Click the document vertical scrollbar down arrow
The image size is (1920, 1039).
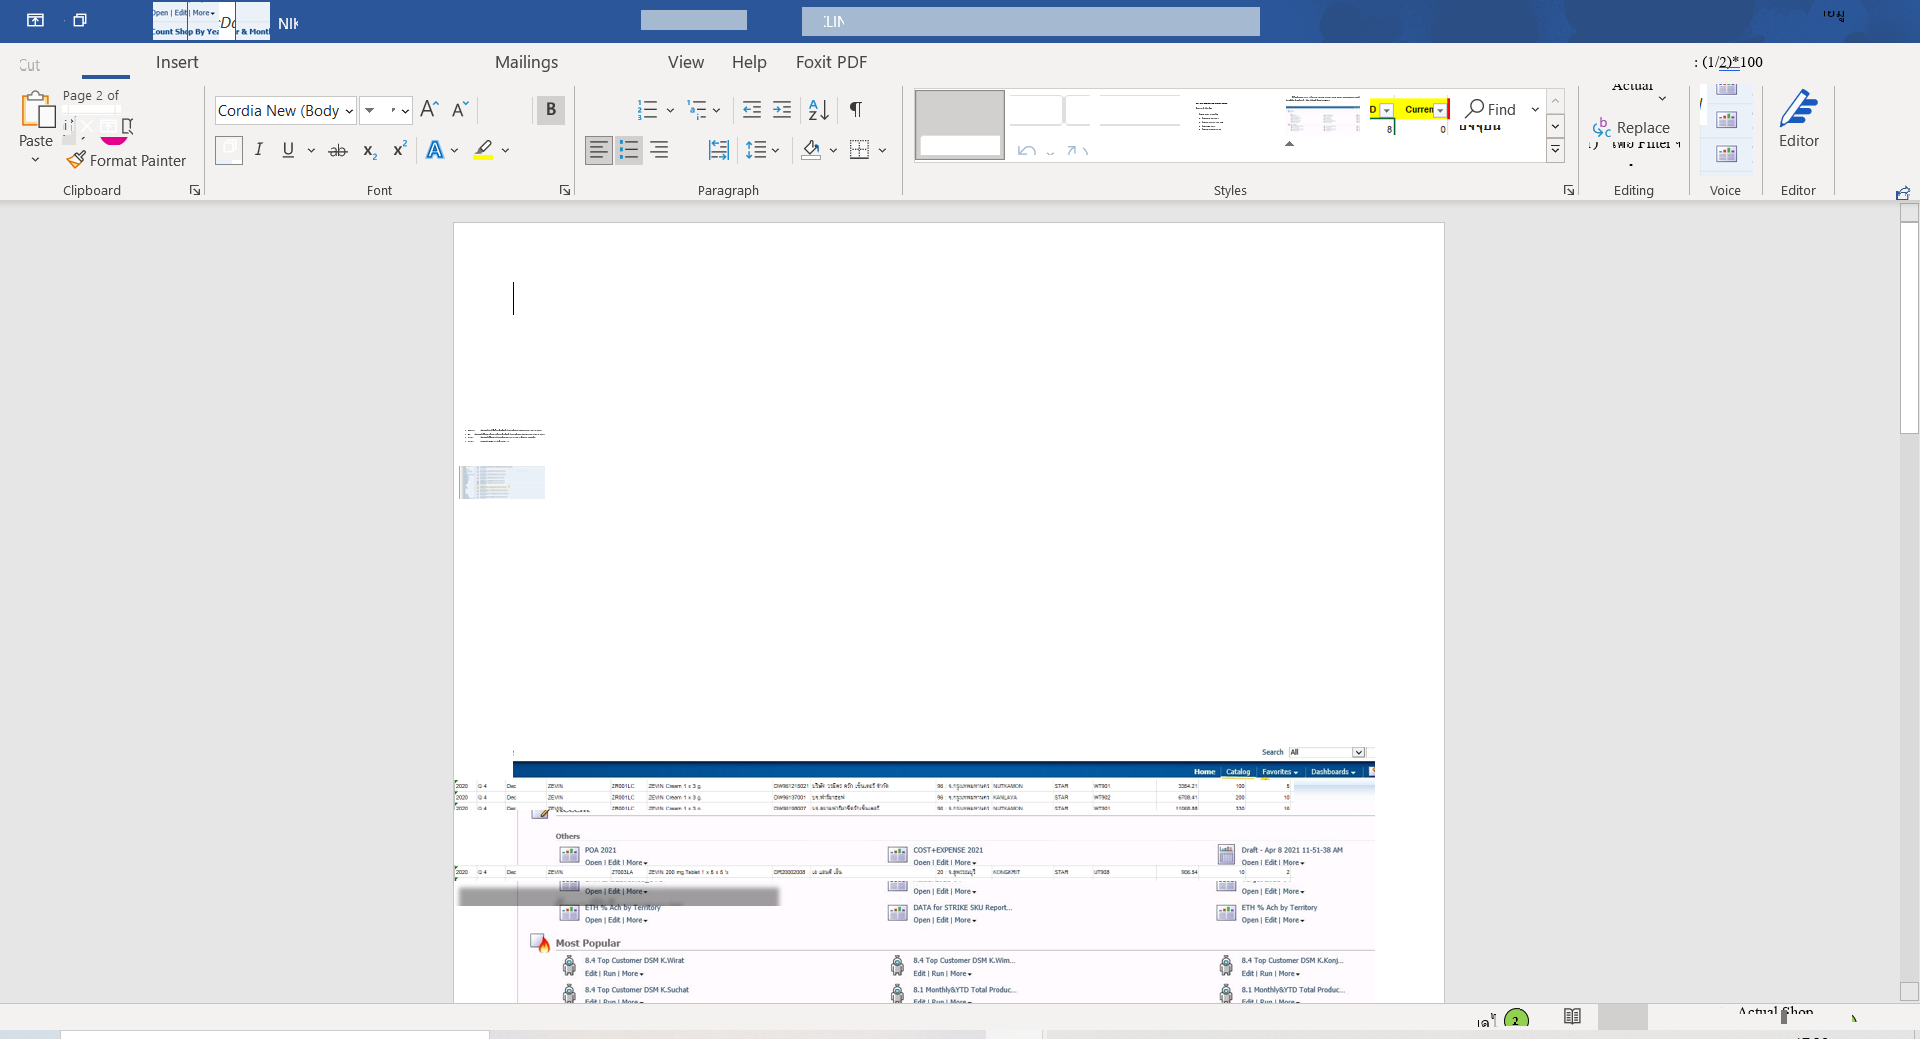[1909, 992]
